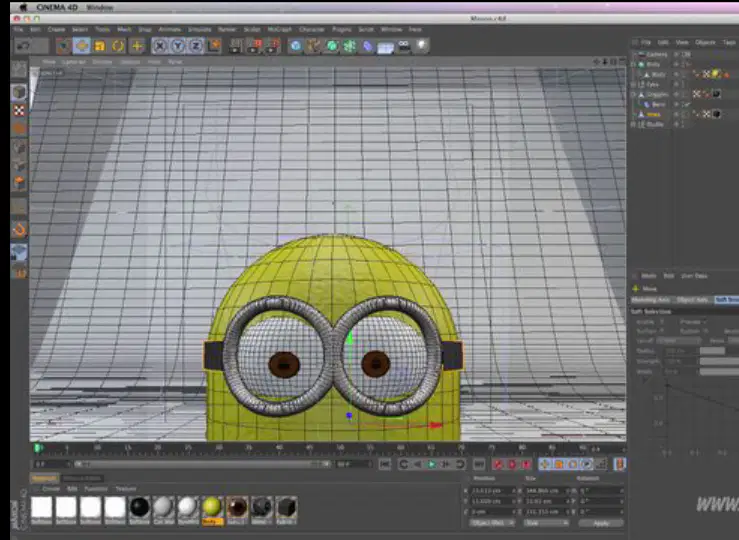
Task: Switch to the Object Axis tab
Action: pyautogui.click(x=692, y=300)
